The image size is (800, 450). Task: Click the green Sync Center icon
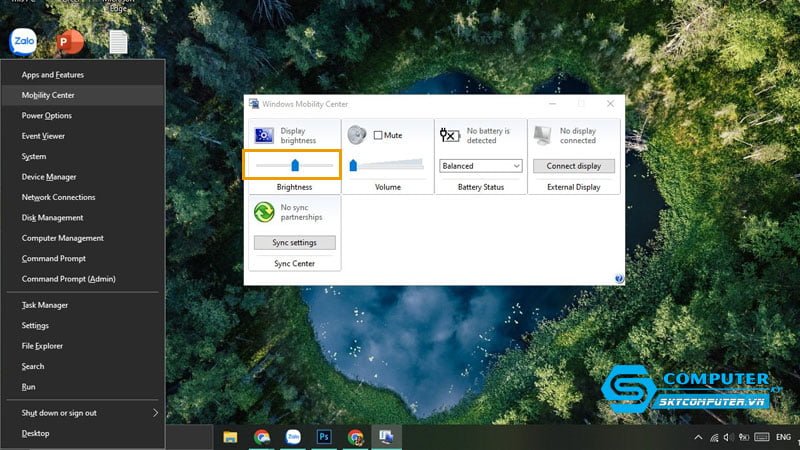264,211
